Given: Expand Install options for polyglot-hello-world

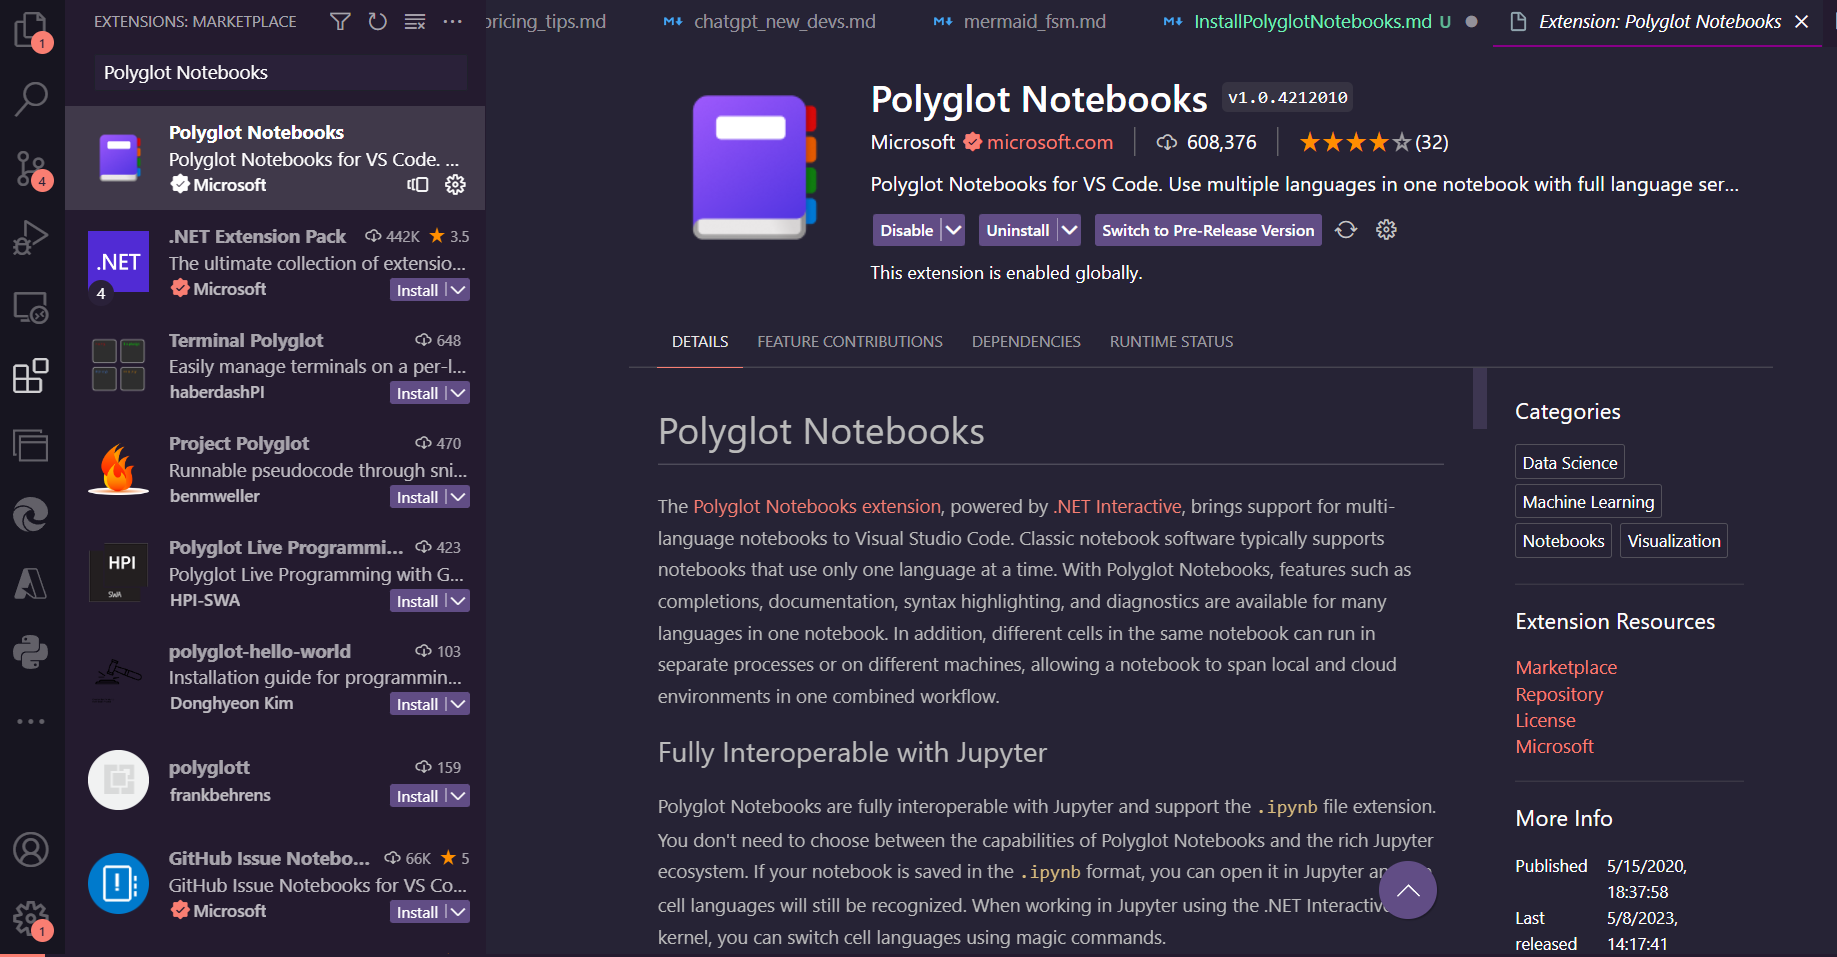Looking at the screenshot, I should tap(458, 704).
